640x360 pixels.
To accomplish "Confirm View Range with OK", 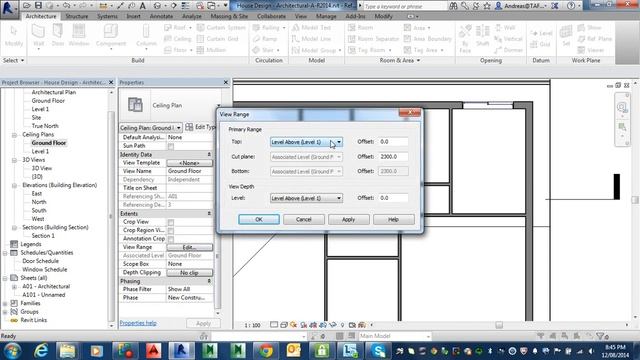I will click(x=259, y=220).
